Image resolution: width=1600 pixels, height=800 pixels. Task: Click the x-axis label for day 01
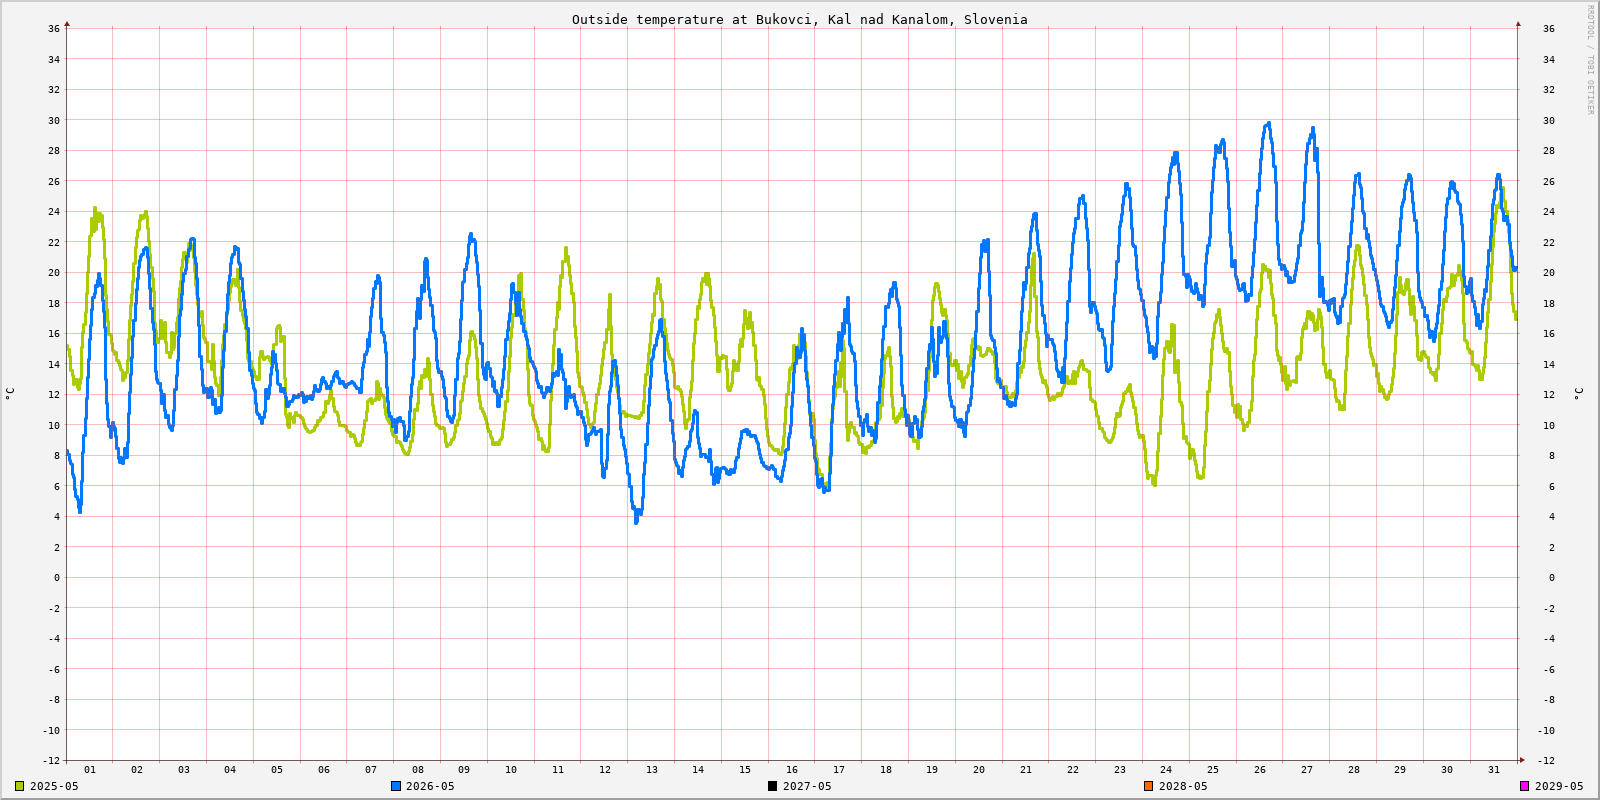point(90,770)
